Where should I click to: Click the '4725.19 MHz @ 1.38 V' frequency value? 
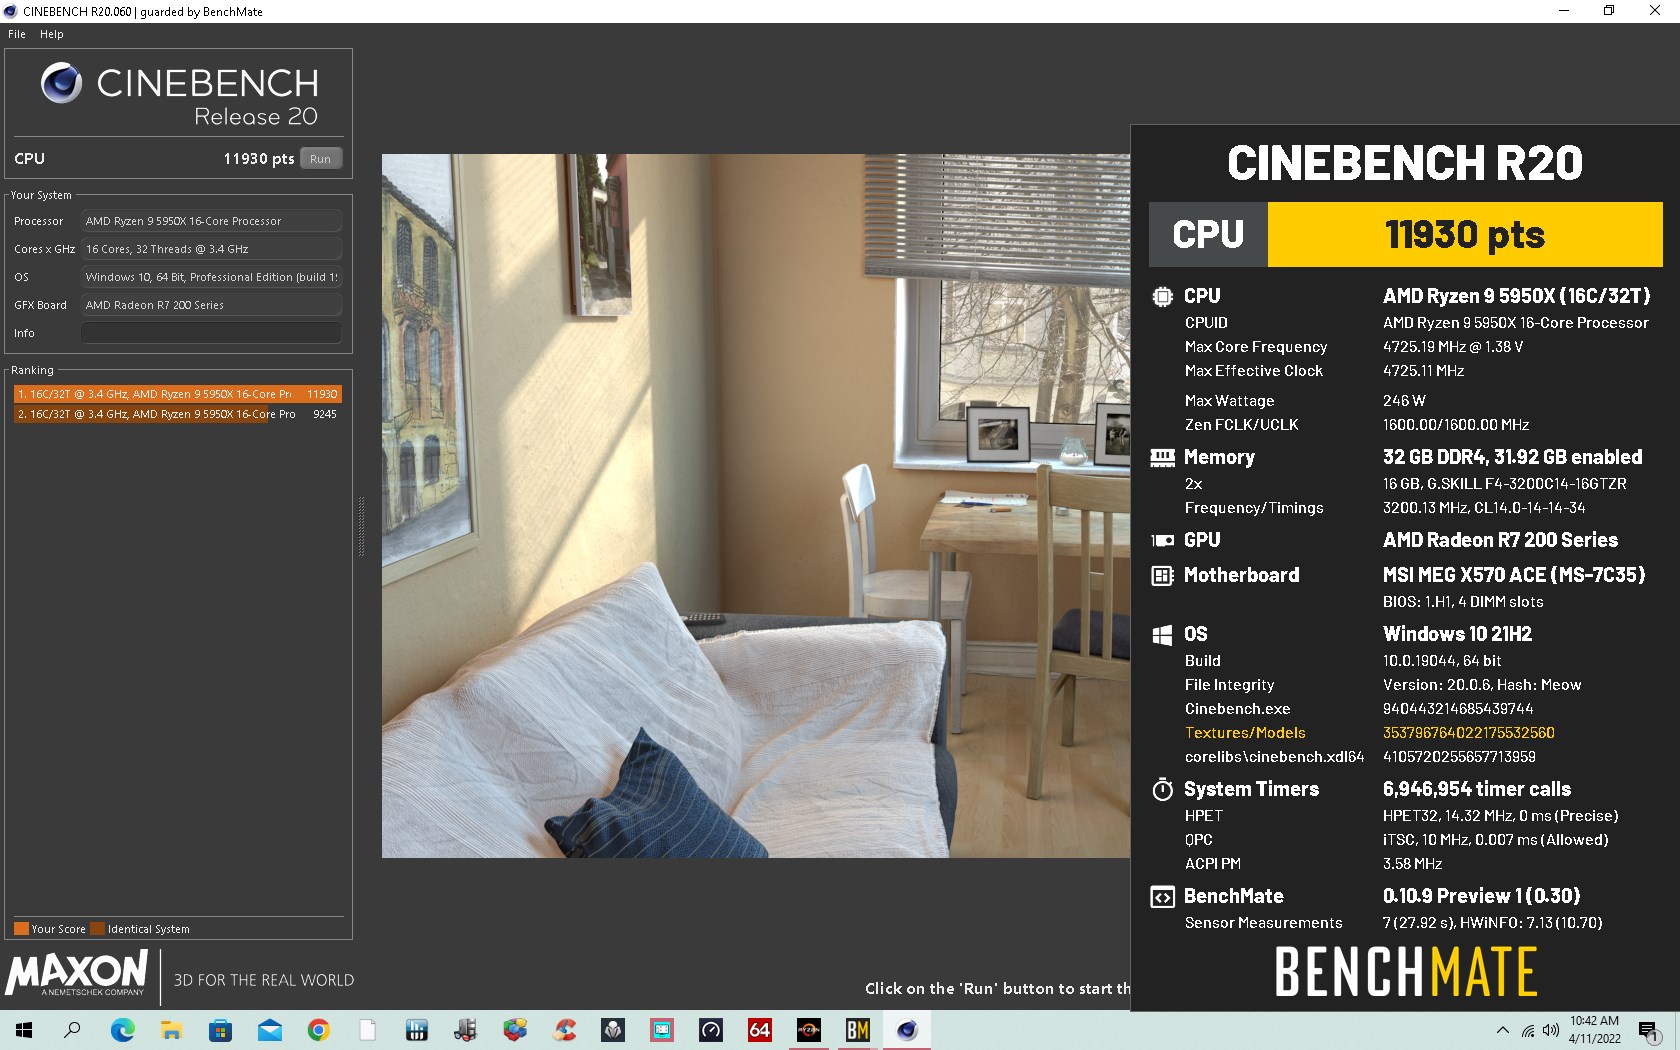pyautogui.click(x=1453, y=347)
